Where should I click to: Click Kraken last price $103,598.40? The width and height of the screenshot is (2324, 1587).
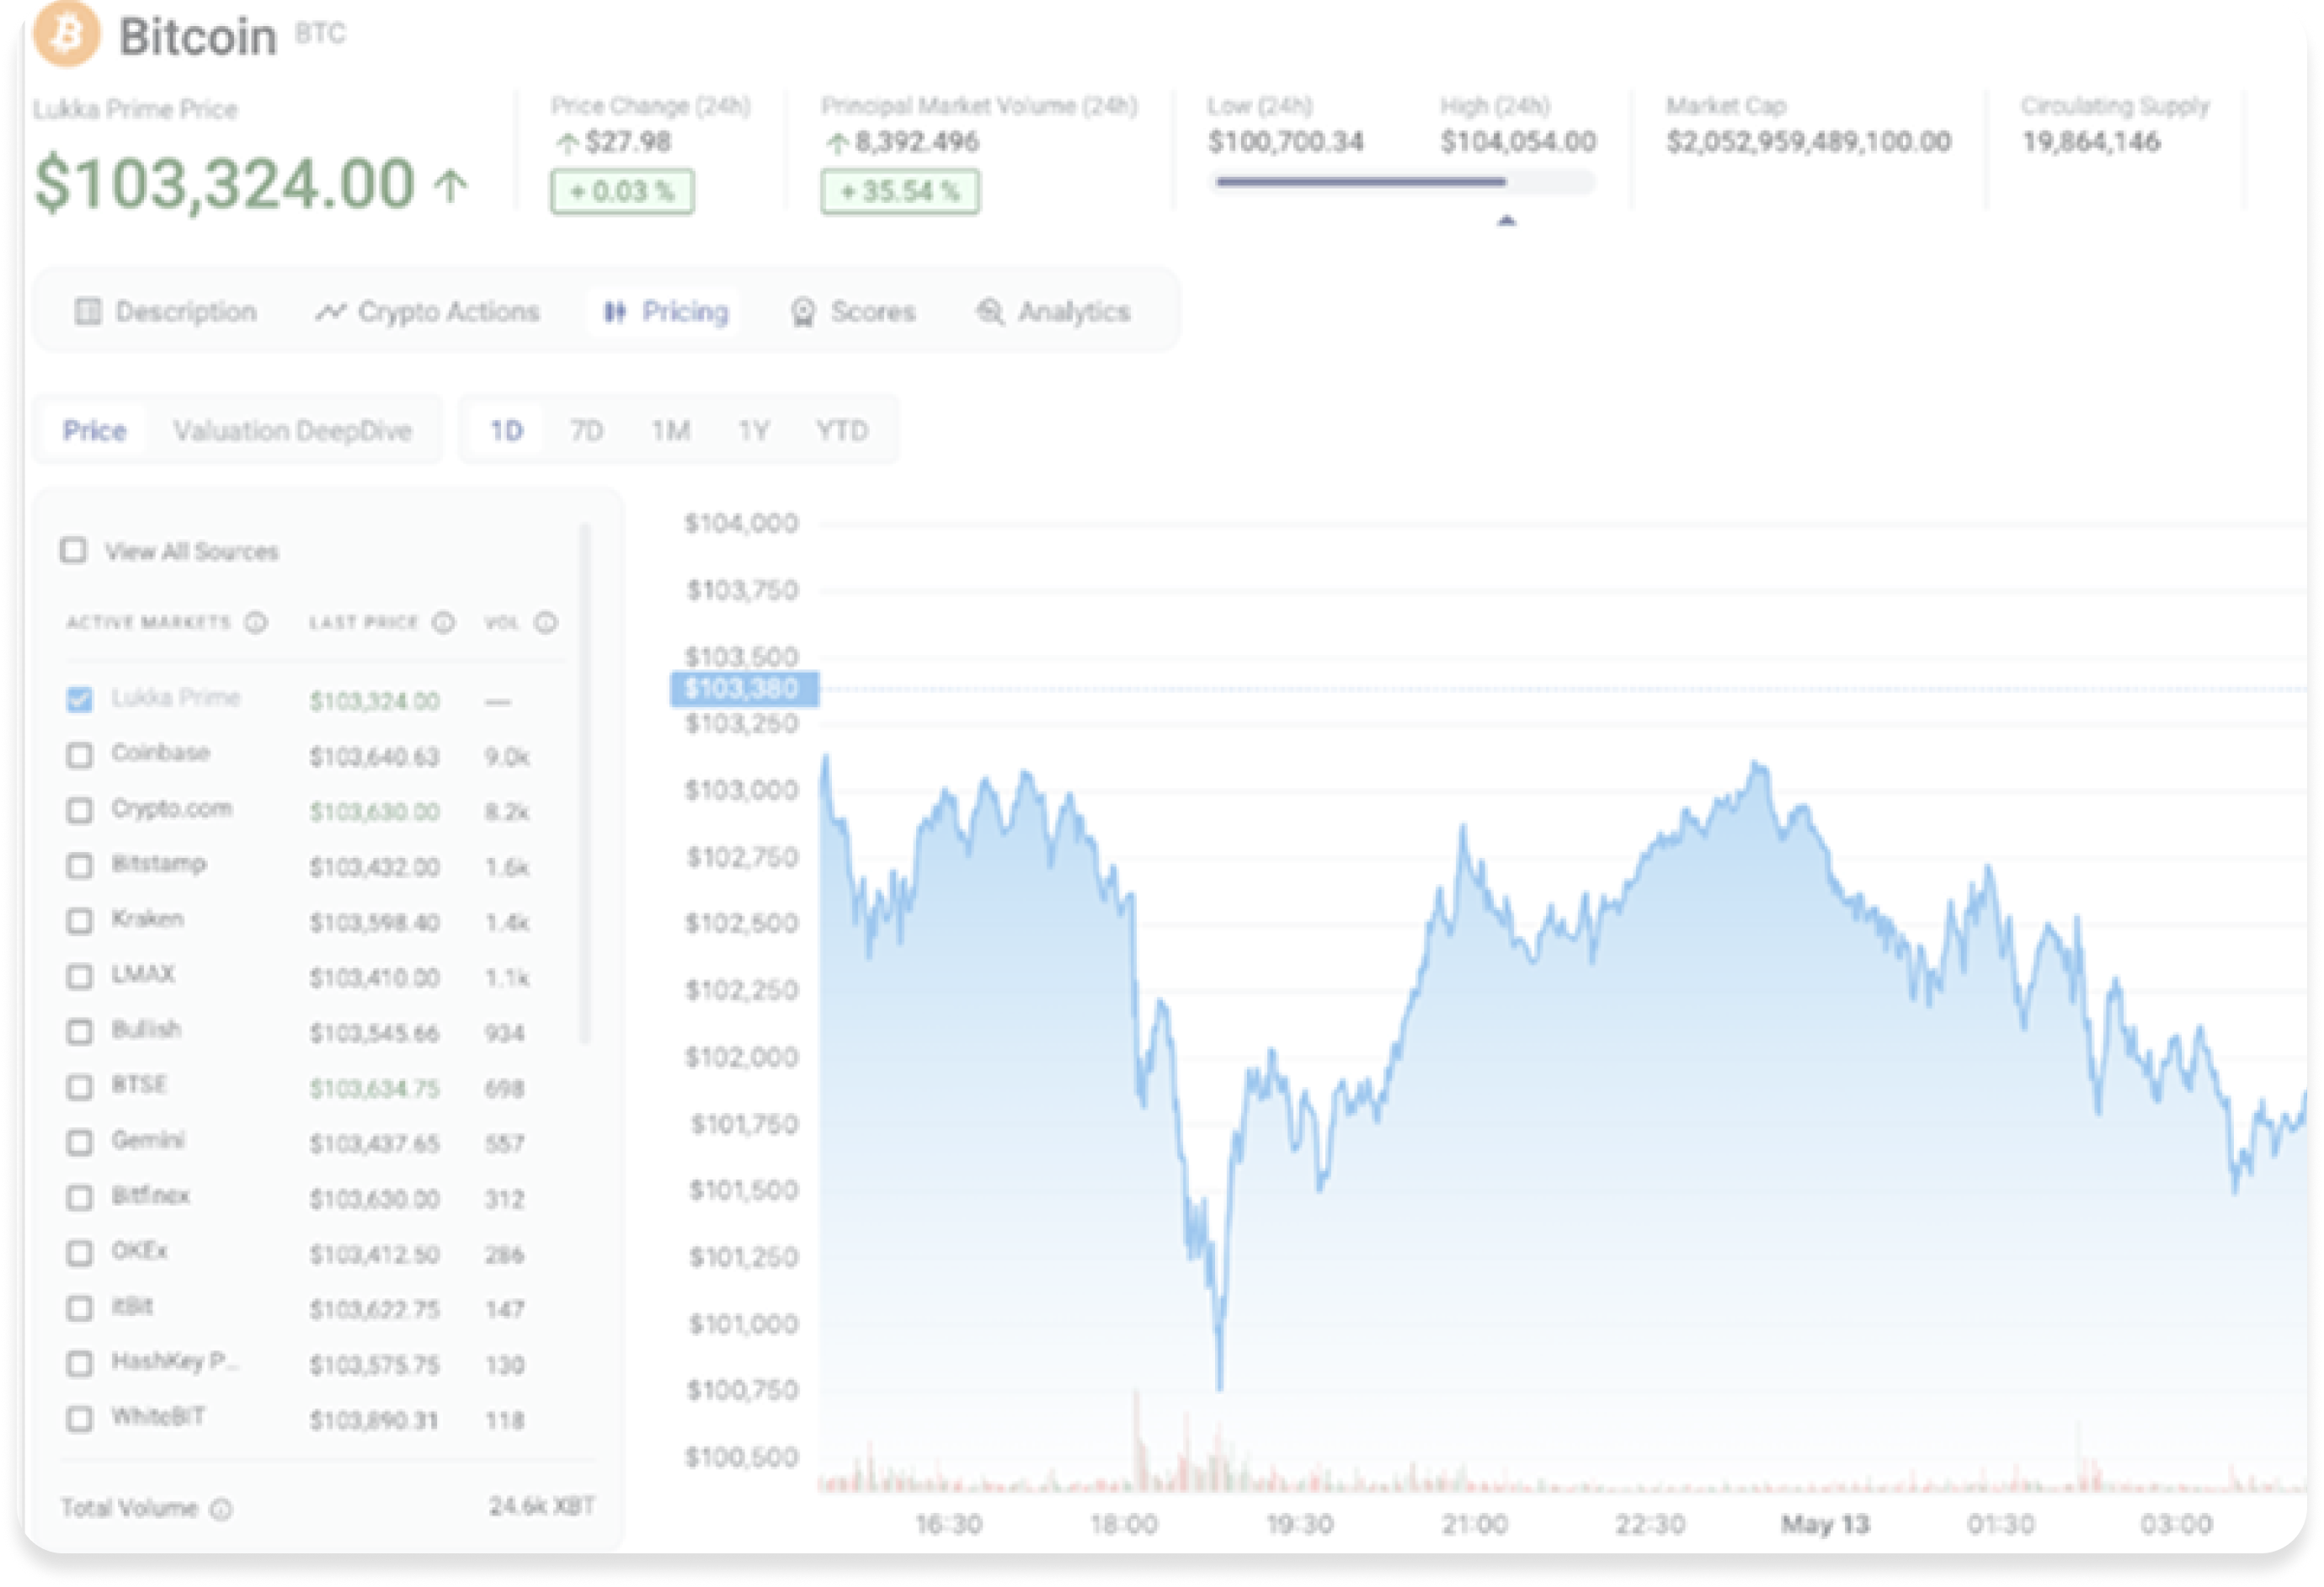374,923
